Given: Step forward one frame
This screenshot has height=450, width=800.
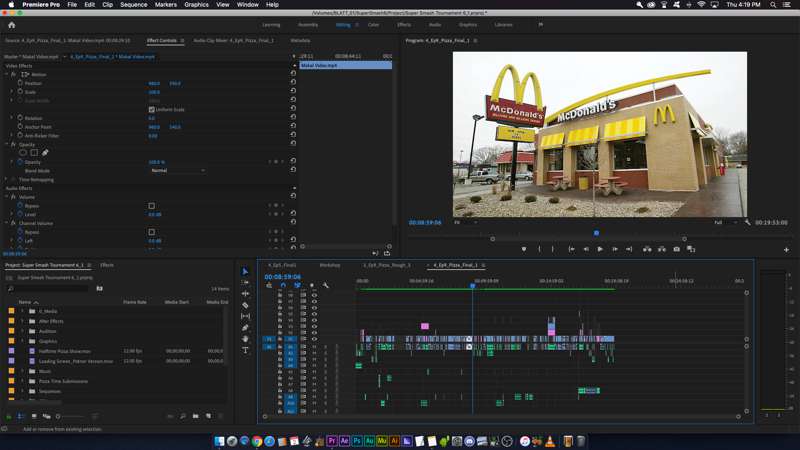Looking at the screenshot, I should coord(615,249).
